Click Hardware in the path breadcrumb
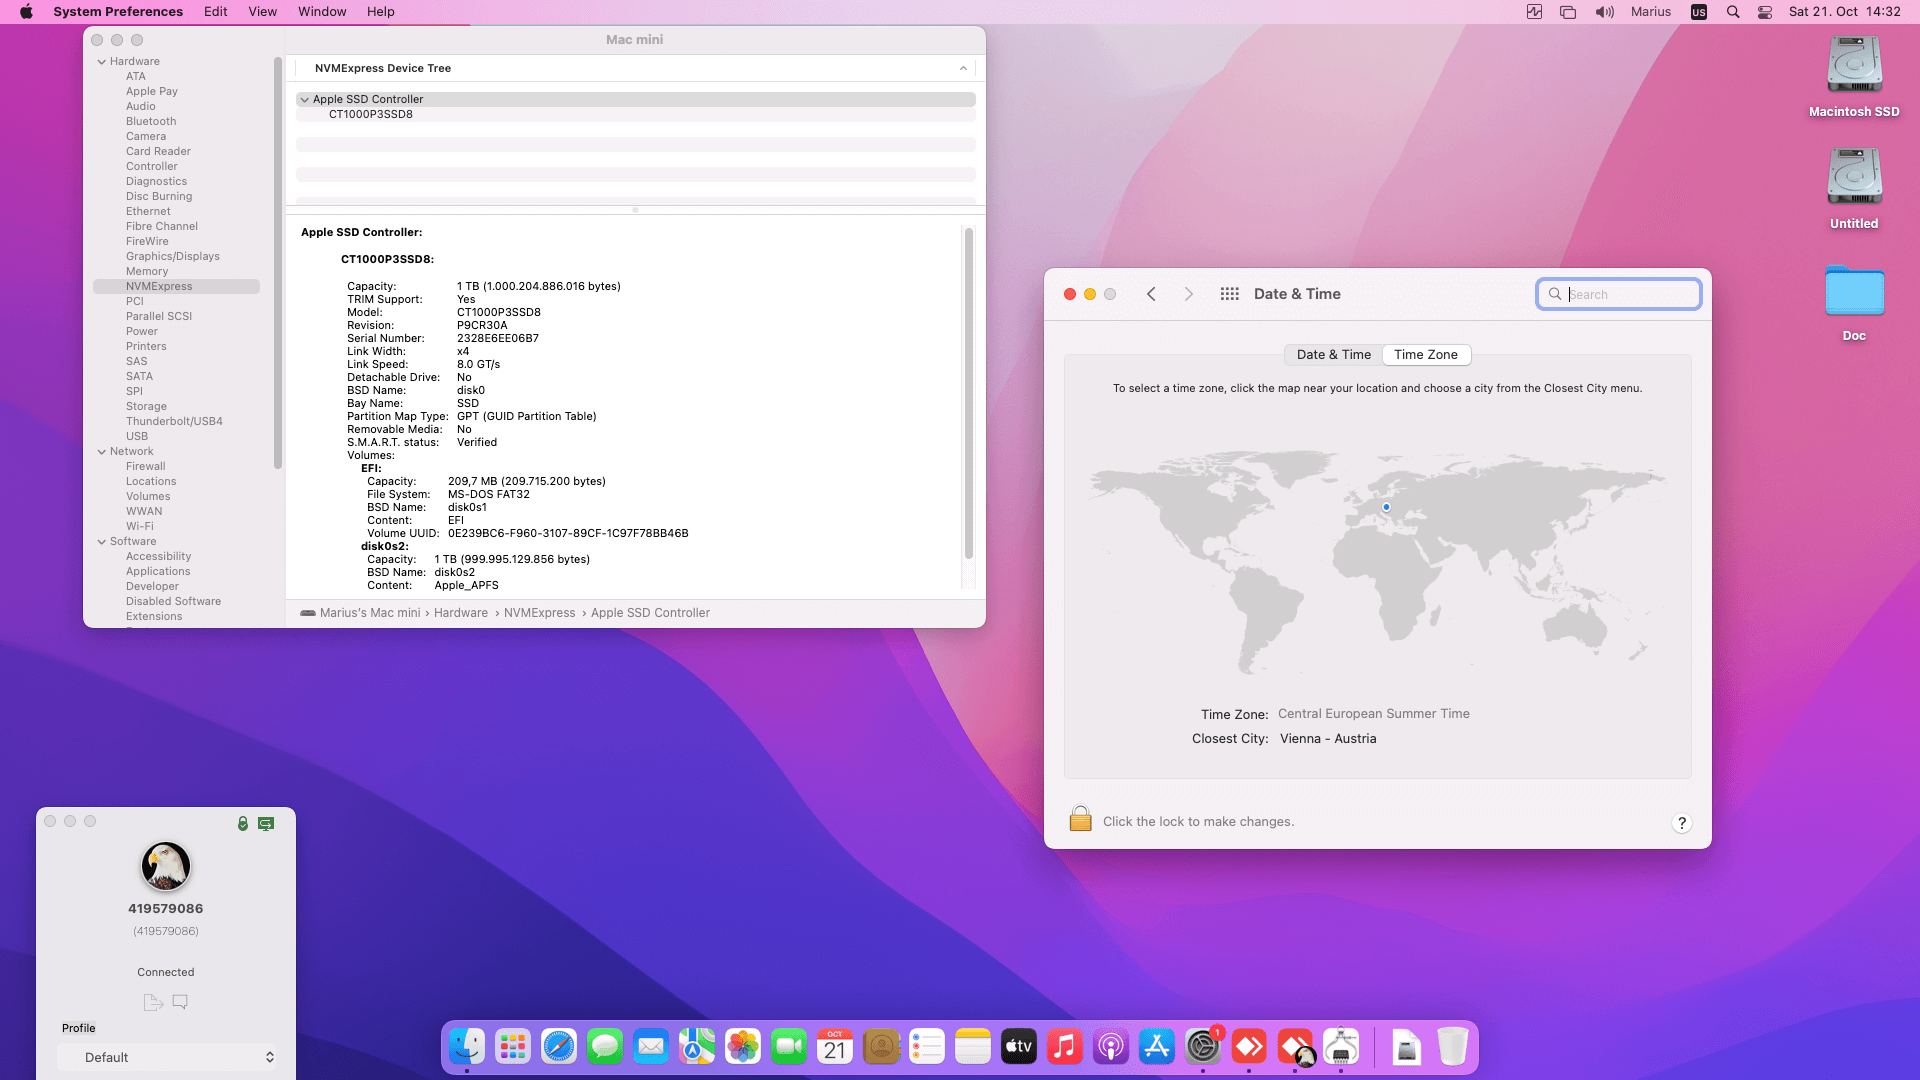This screenshot has height=1080, width=1920. pos(460,613)
